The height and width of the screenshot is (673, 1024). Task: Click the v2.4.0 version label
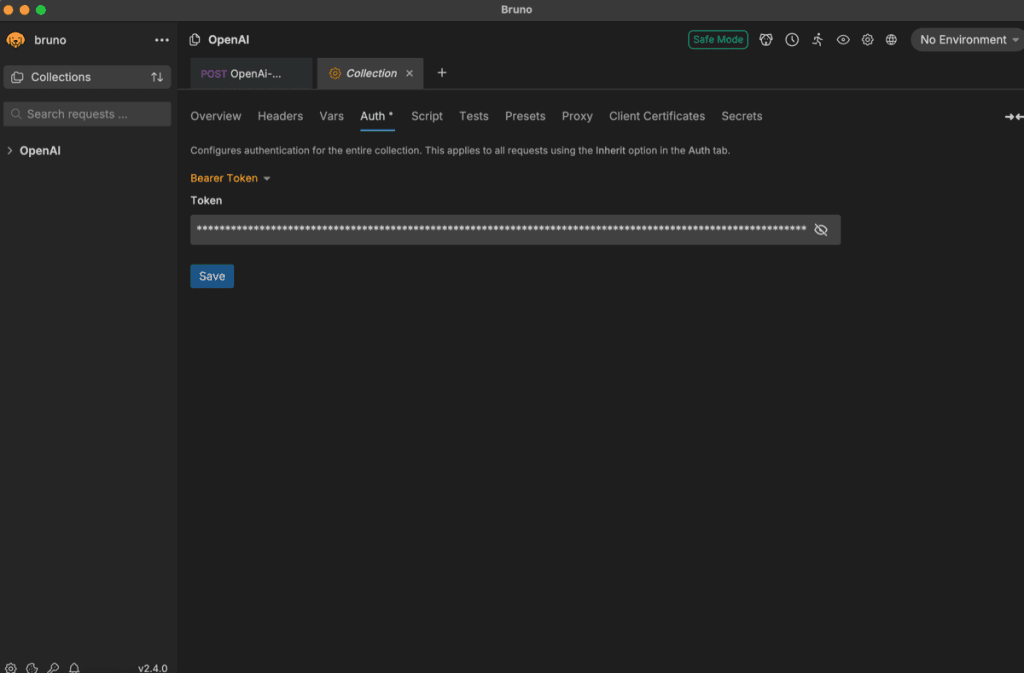(152, 668)
